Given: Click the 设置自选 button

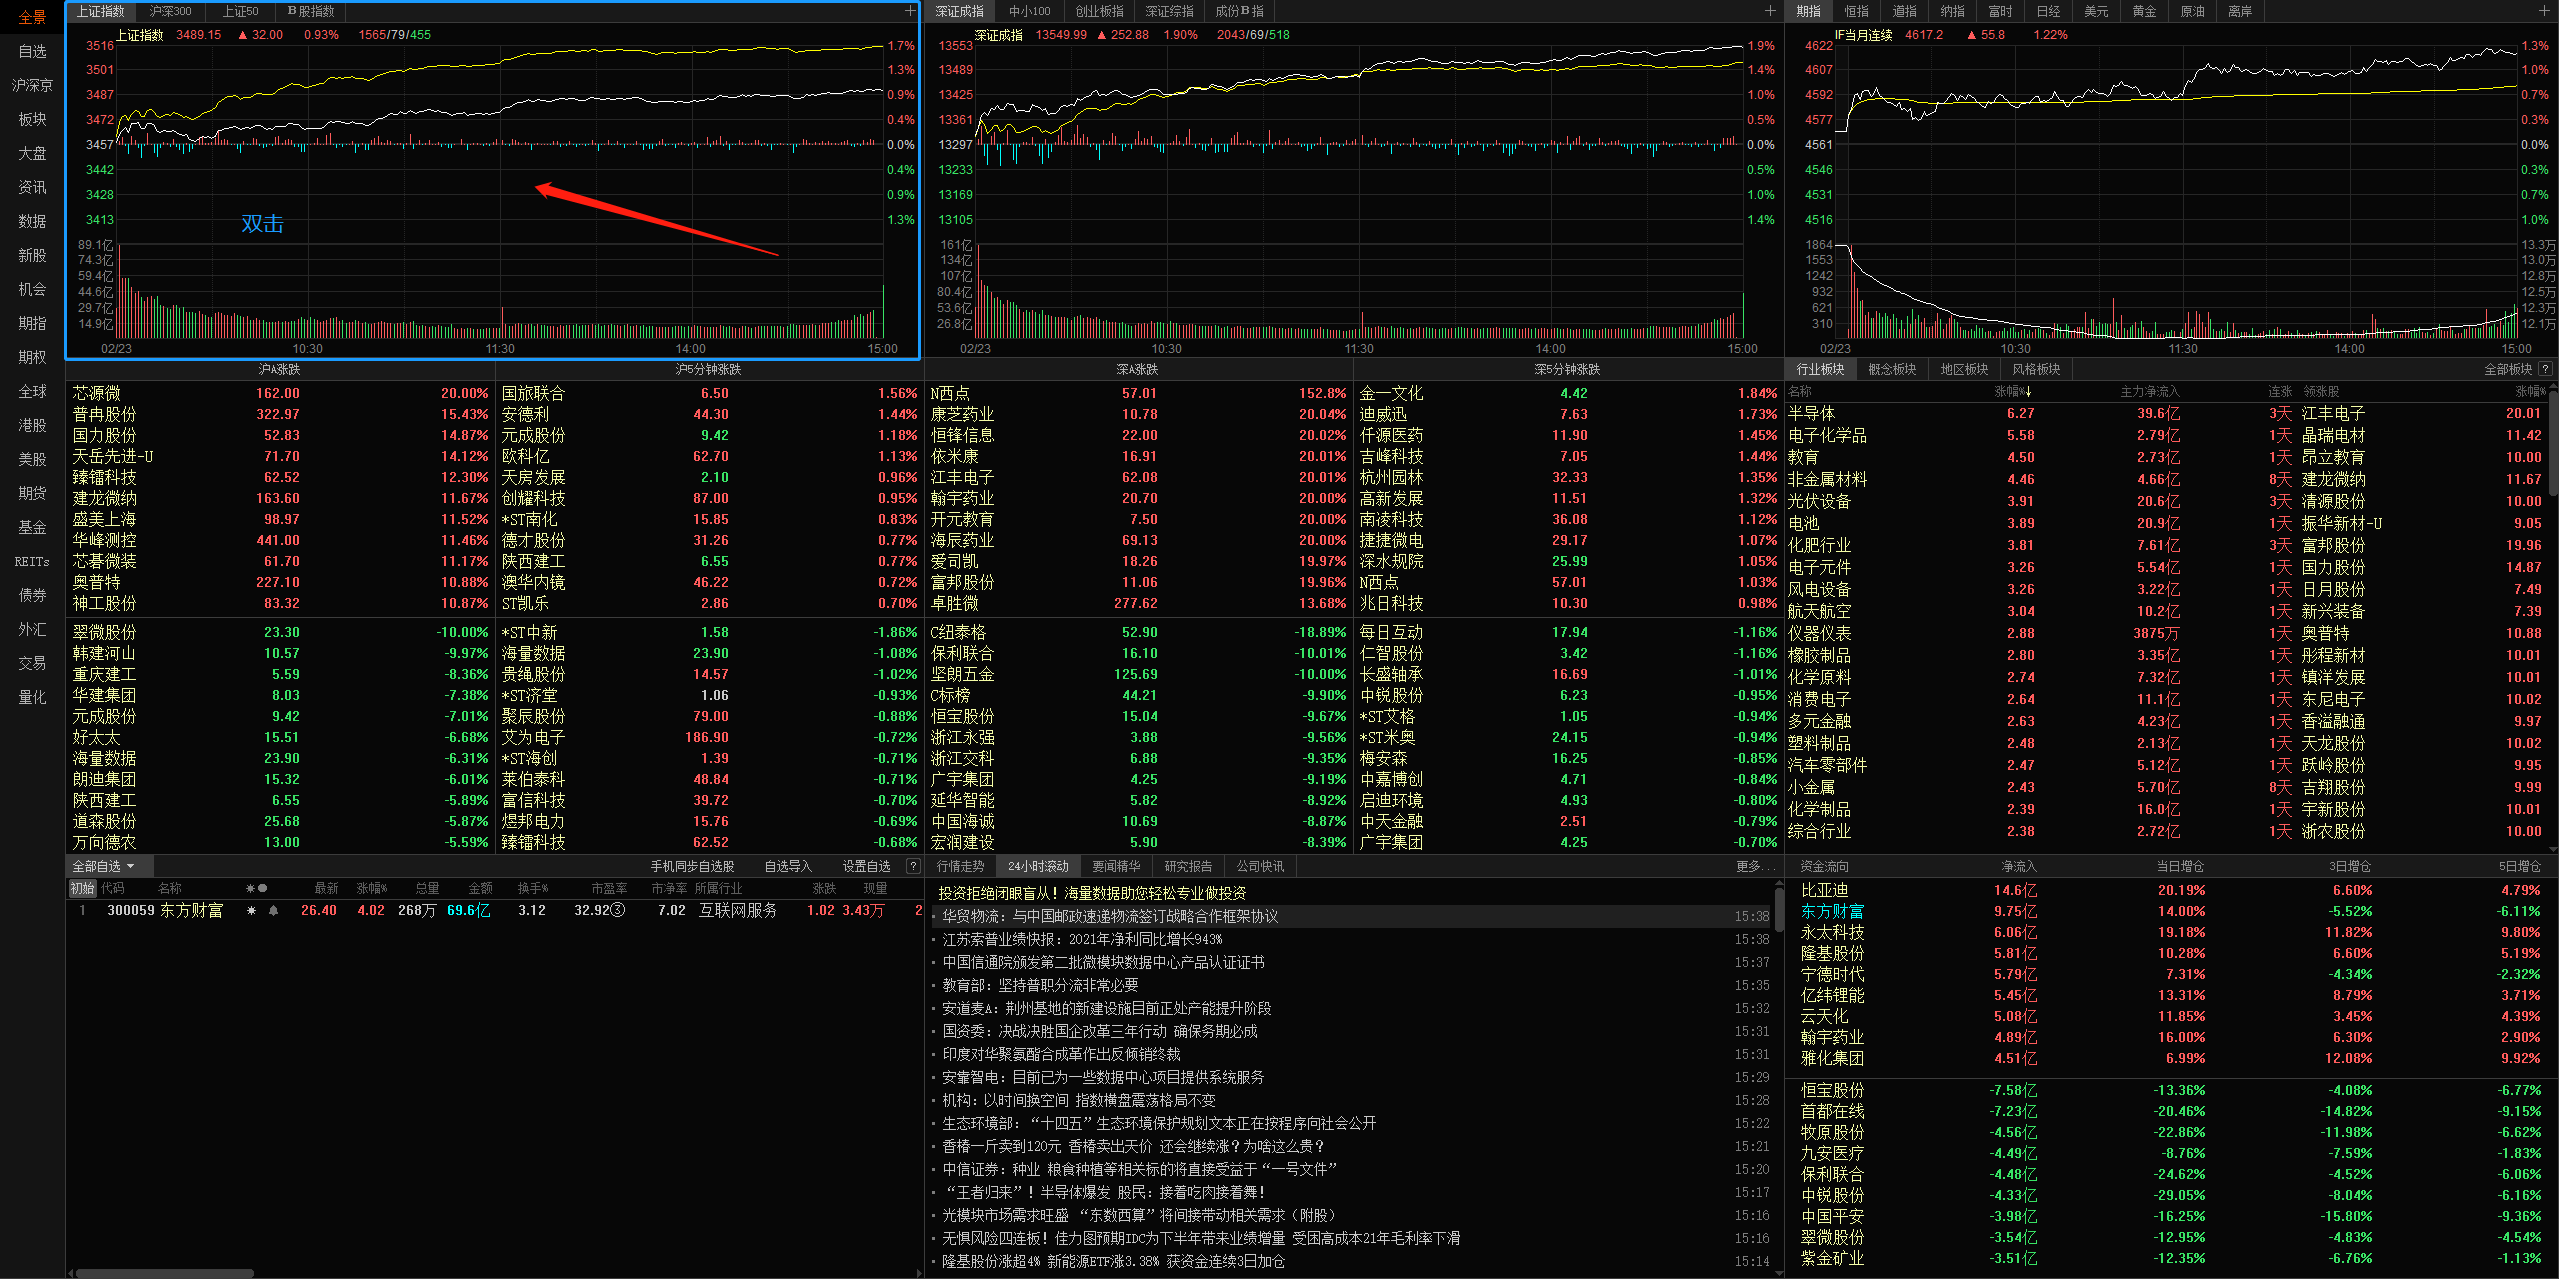Looking at the screenshot, I should point(866,866).
